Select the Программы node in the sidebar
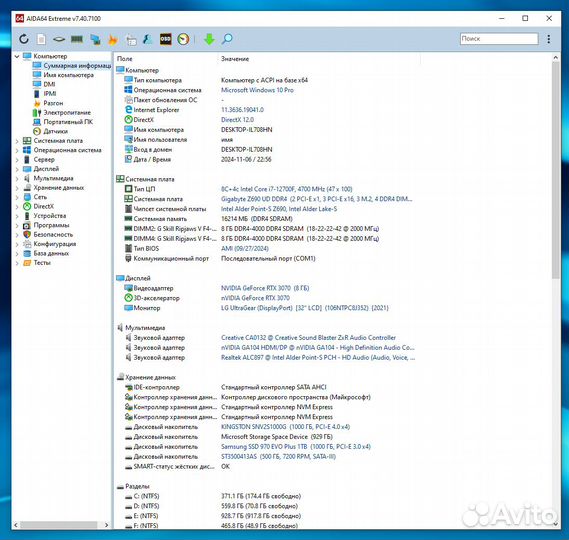This screenshot has height=540, width=569. click(x=51, y=225)
